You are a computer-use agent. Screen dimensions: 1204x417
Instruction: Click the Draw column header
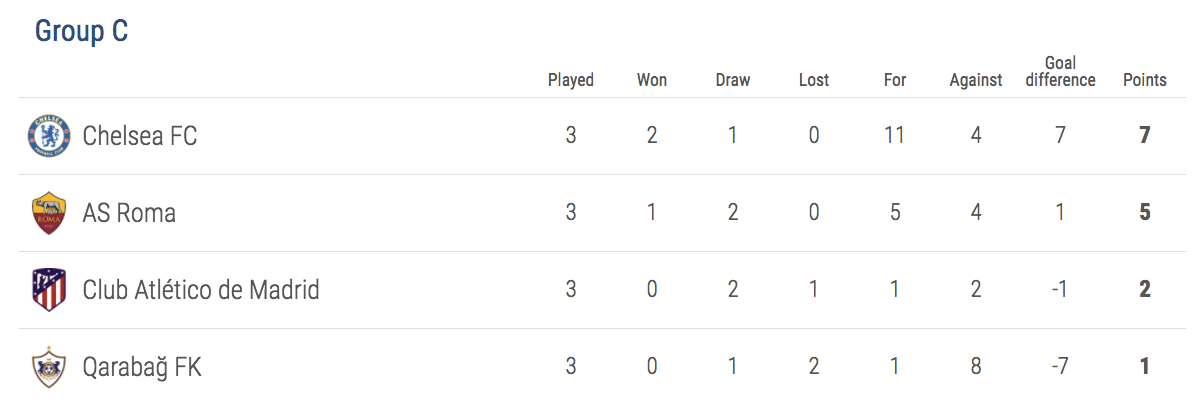tap(733, 80)
